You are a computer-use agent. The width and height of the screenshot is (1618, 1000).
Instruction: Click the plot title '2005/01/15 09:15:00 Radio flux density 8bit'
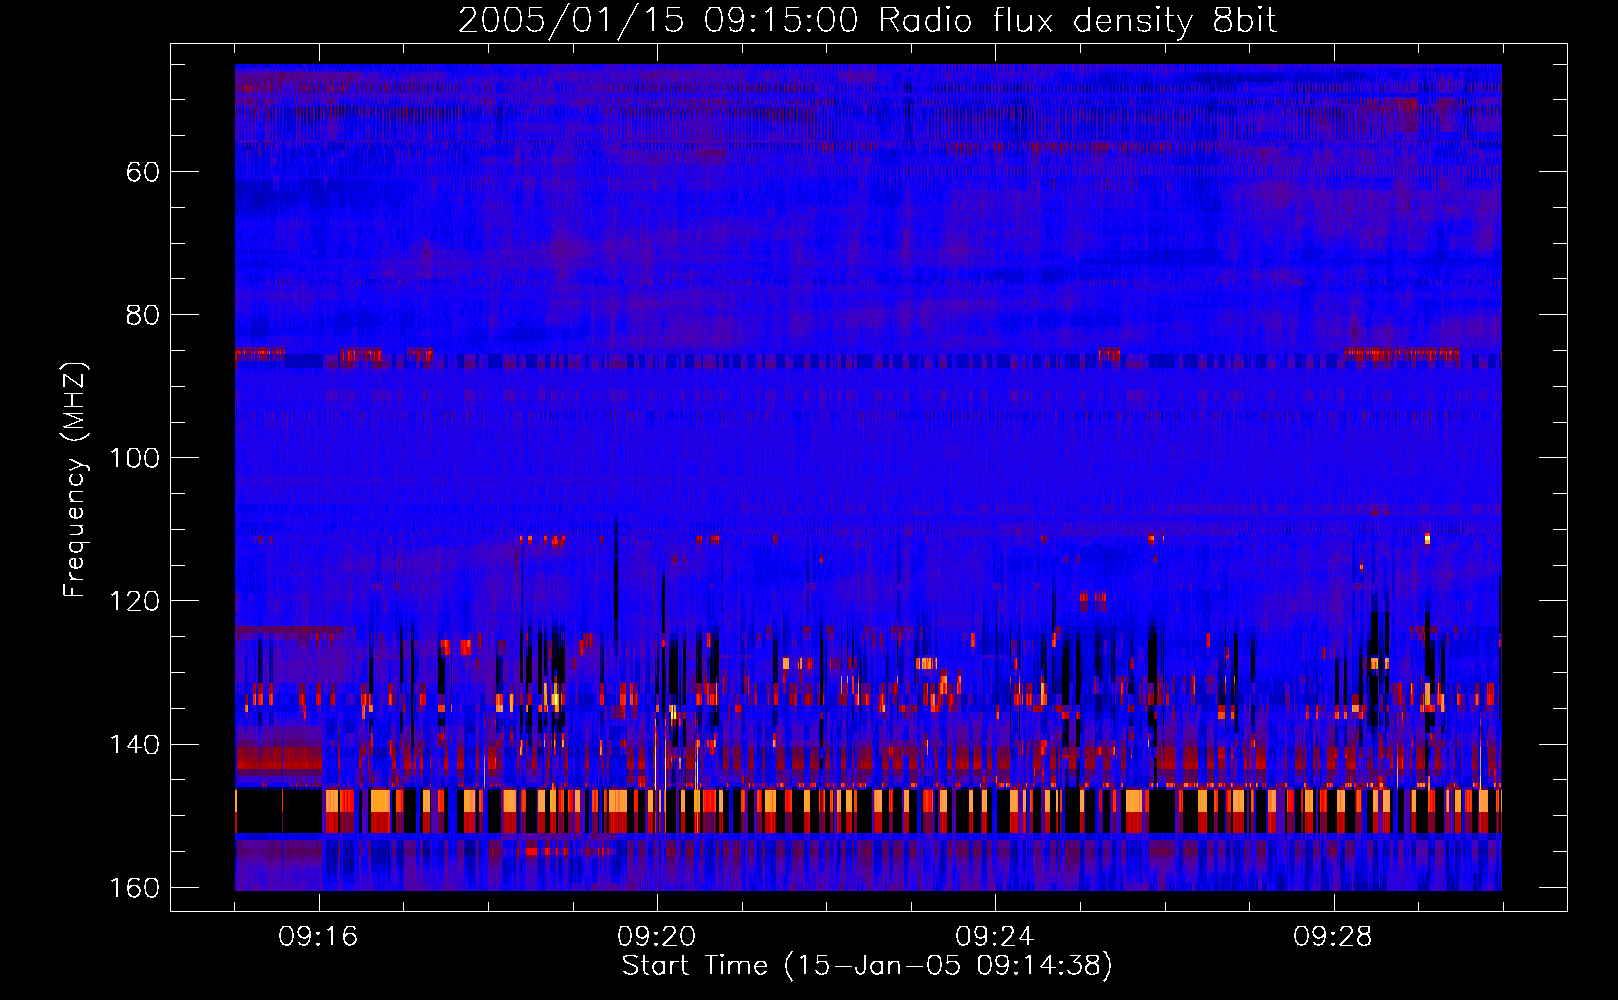pyautogui.click(x=867, y=21)
